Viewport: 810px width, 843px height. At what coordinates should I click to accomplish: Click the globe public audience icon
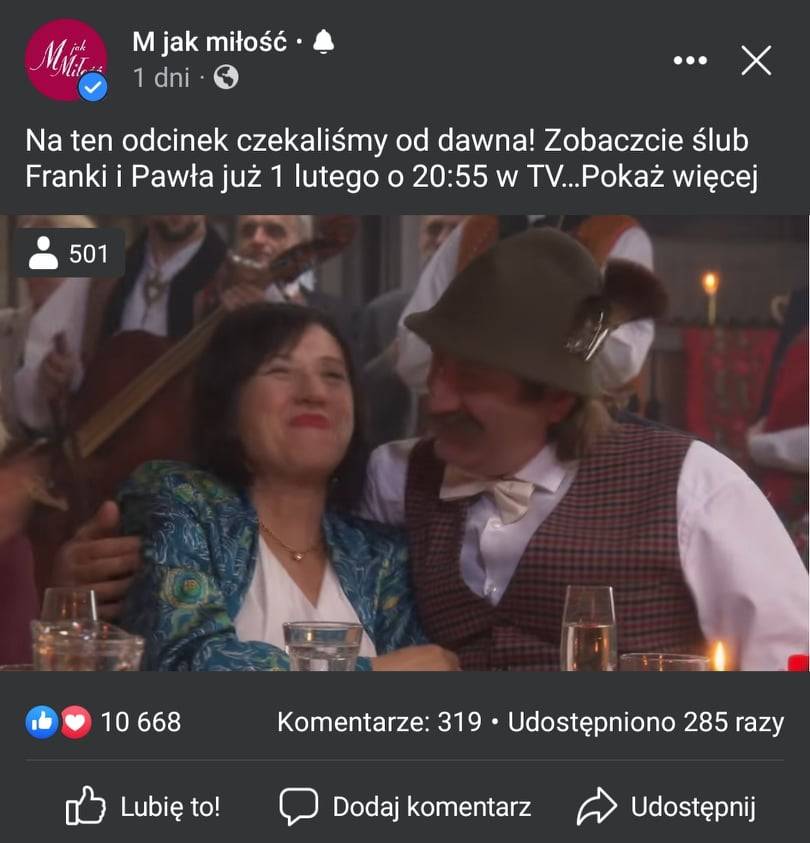click(x=226, y=77)
